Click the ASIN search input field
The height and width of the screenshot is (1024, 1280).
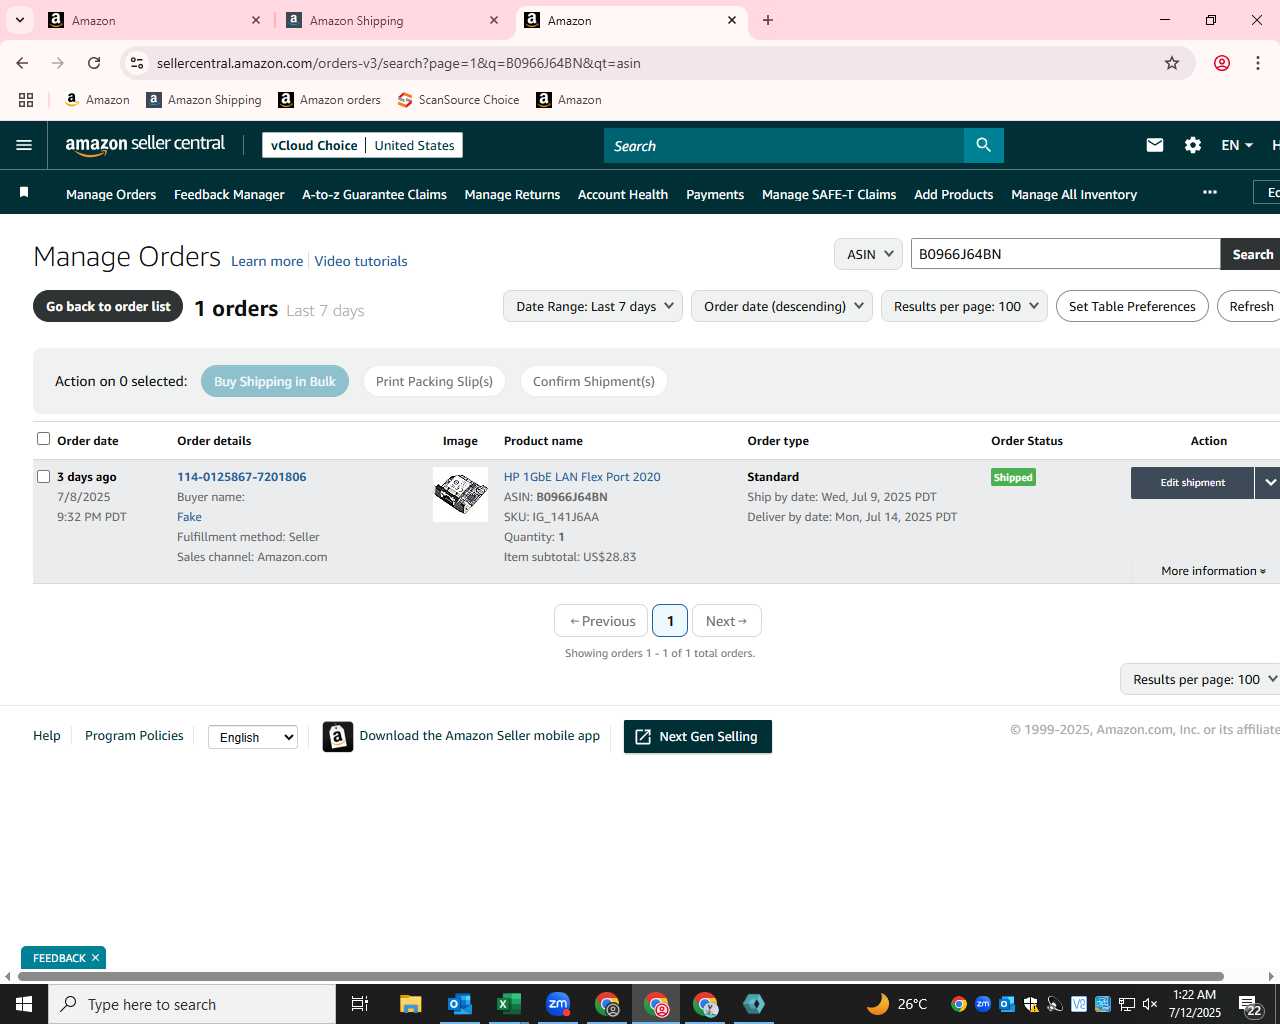1065,254
